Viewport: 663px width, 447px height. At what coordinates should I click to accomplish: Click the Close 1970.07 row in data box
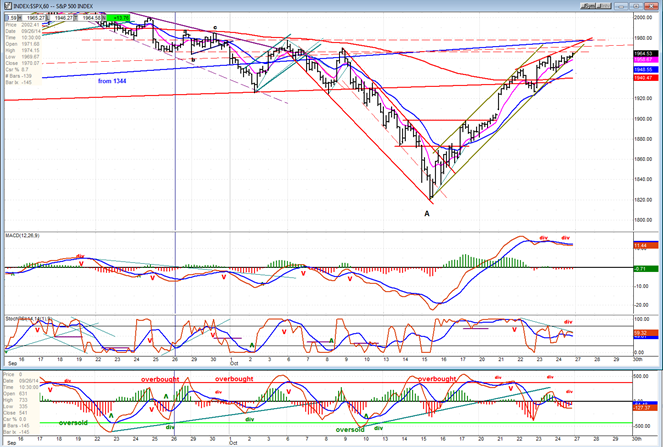pos(22,63)
